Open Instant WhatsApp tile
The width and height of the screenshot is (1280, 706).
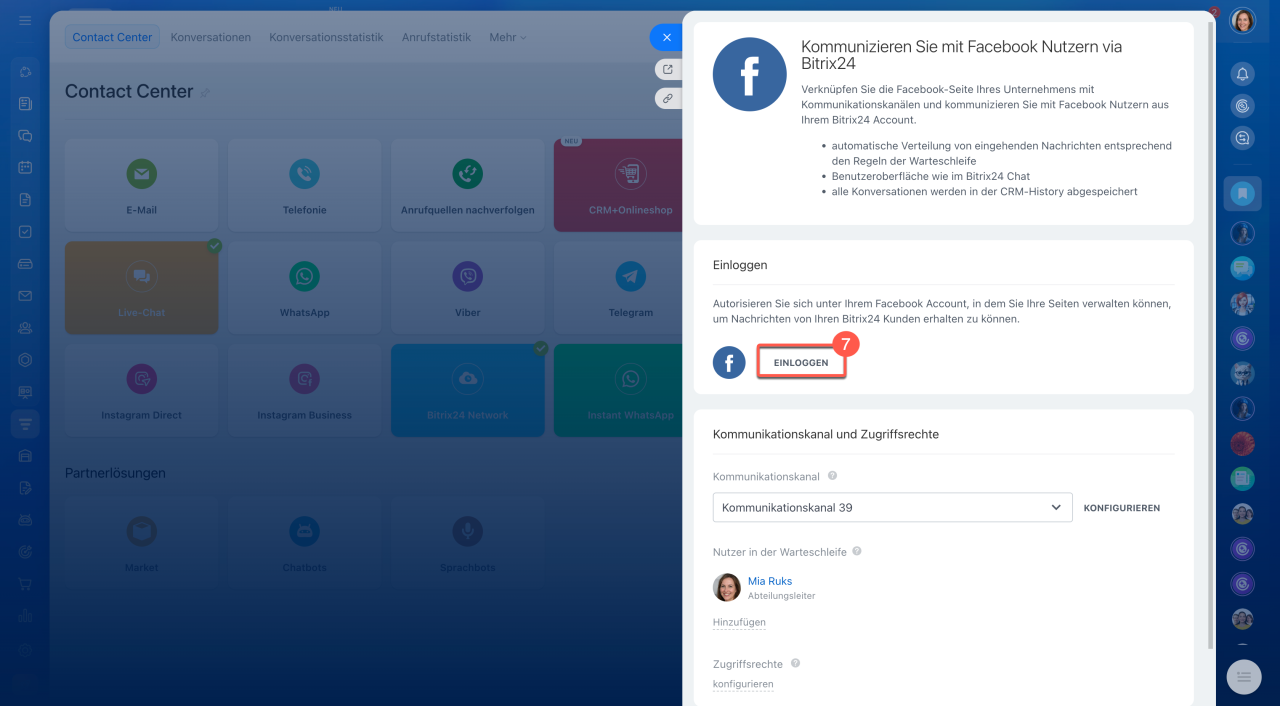point(617,391)
